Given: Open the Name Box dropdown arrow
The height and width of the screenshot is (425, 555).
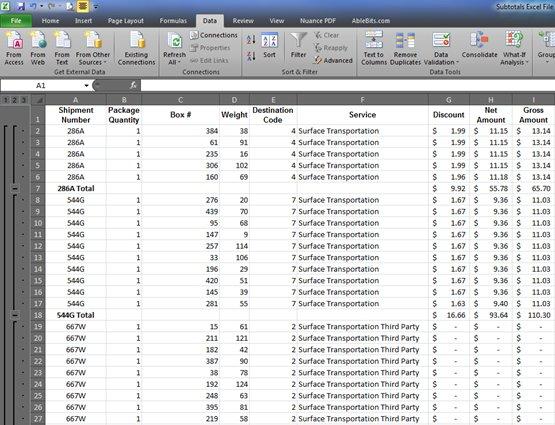Looking at the screenshot, I should click(86, 86).
